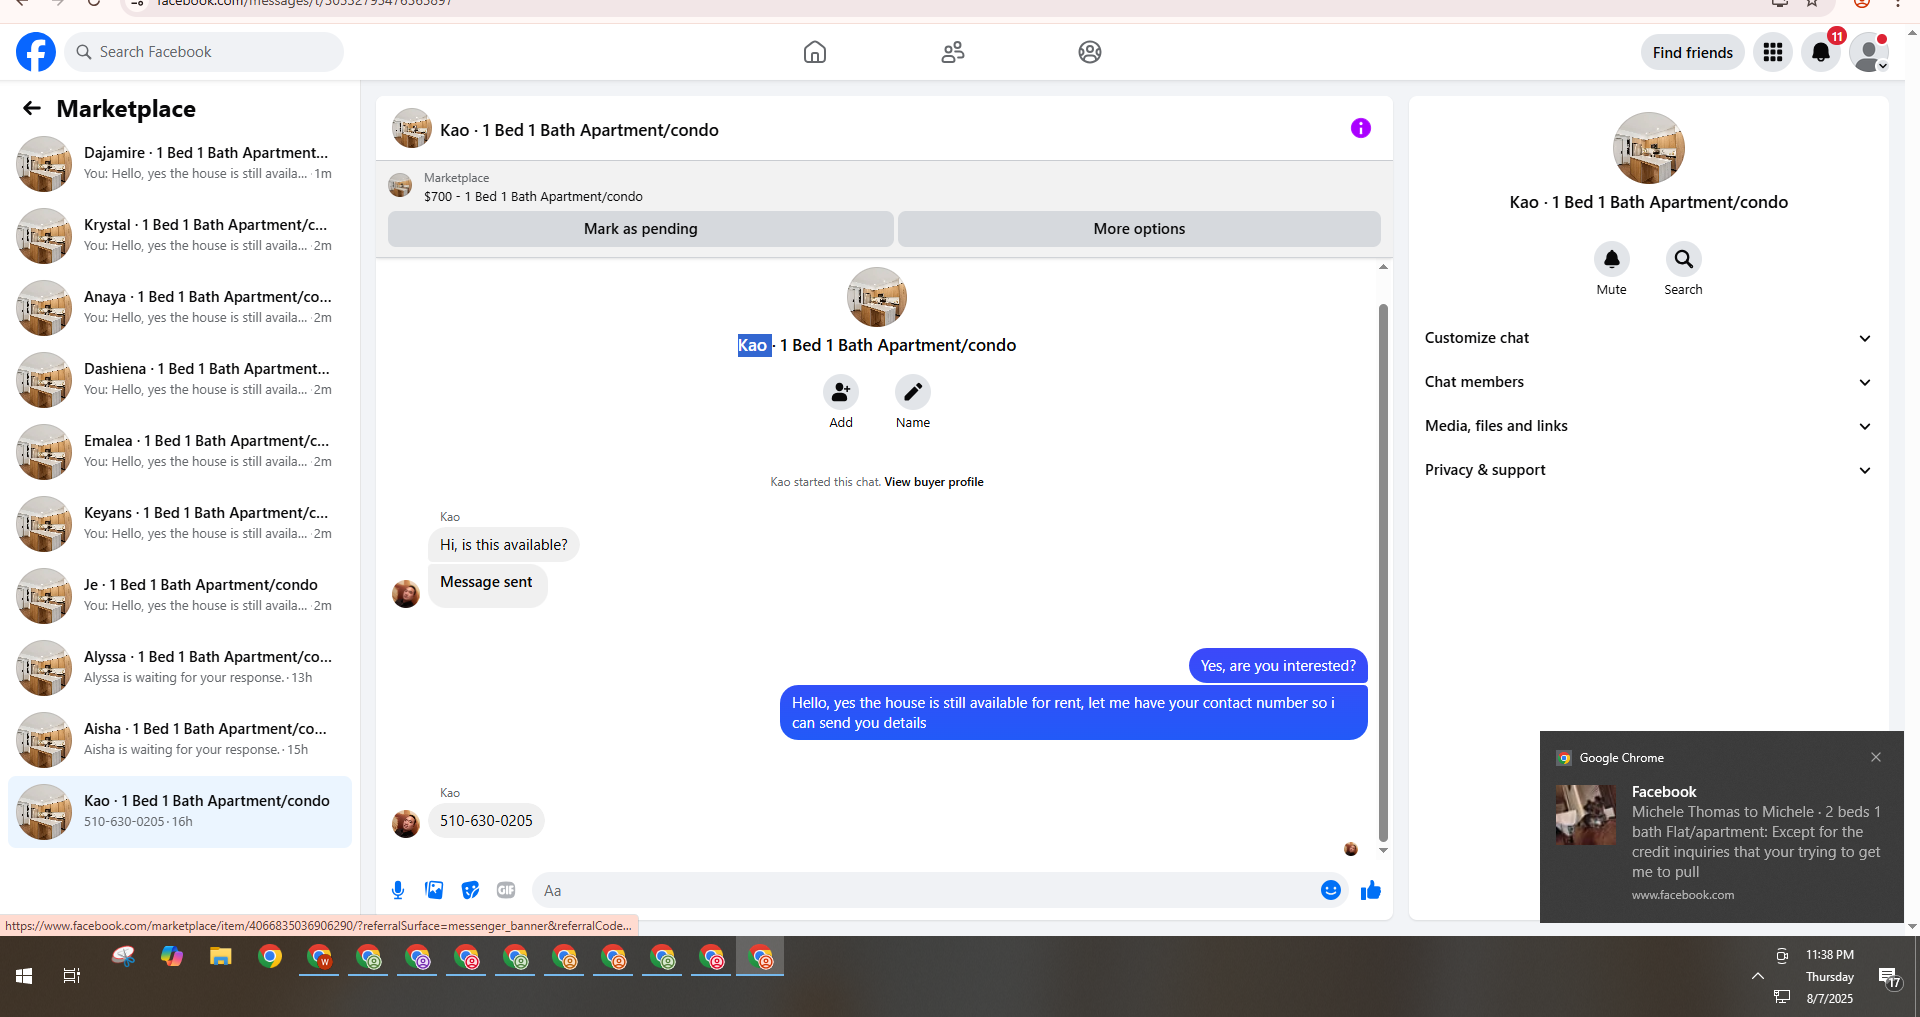Open the Friends tab icon

pos(953,52)
